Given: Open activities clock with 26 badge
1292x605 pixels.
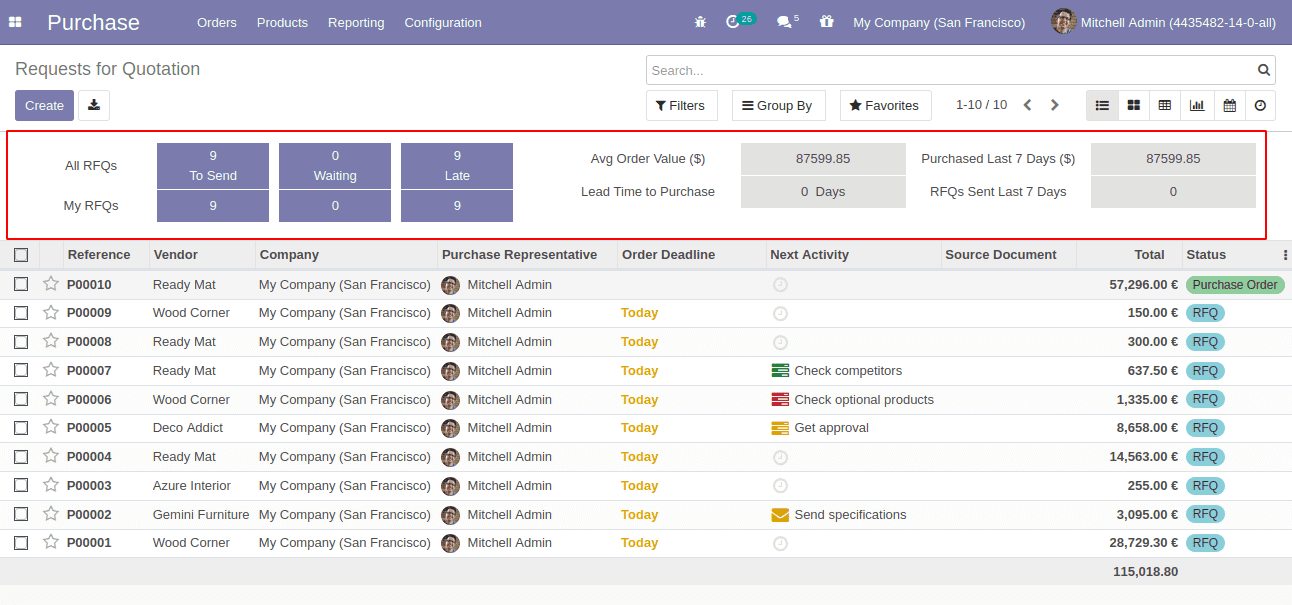Looking at the screenshot, I should pos(740,21).
